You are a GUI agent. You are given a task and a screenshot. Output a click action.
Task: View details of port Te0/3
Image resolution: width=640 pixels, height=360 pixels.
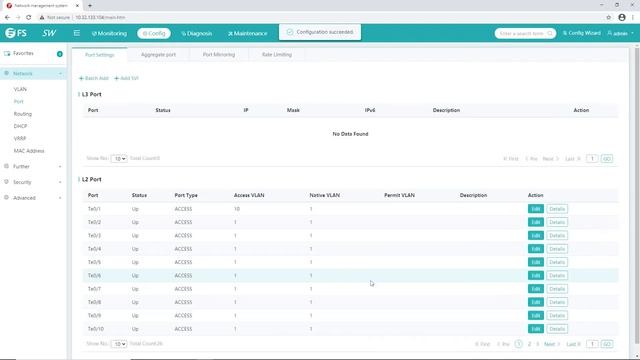[x=557, y=236]
